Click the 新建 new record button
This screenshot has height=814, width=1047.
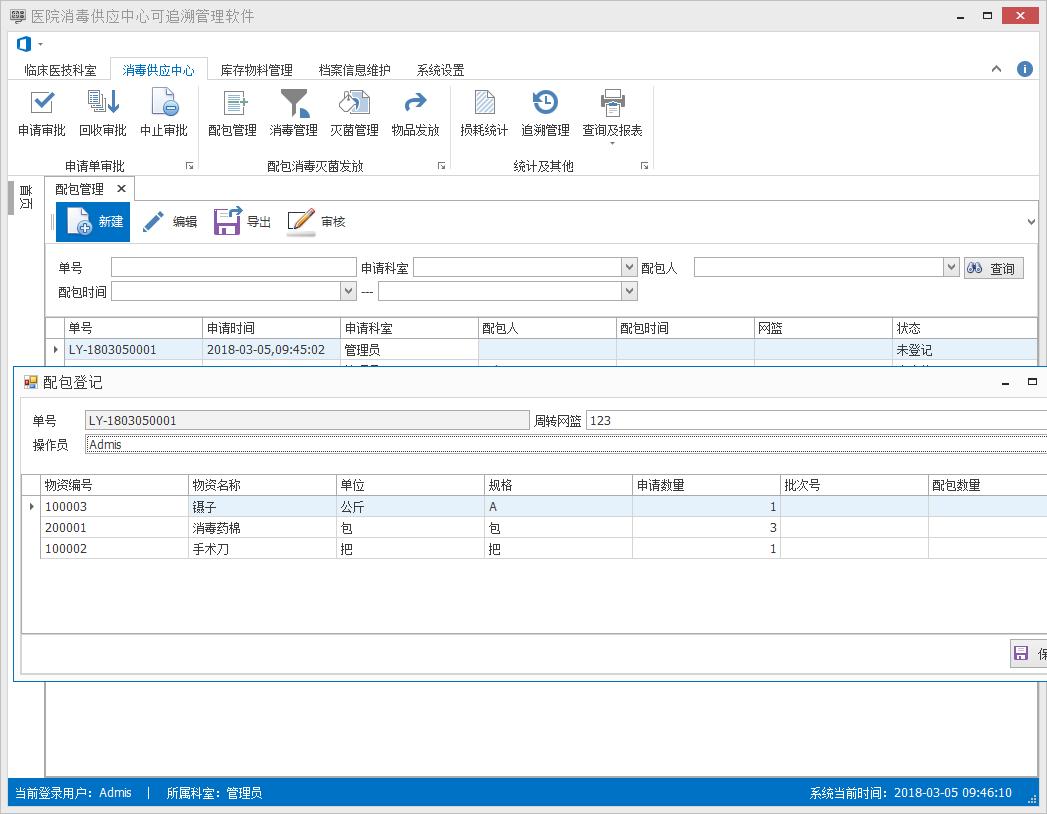pyautogui.click(x=93, y=222)
